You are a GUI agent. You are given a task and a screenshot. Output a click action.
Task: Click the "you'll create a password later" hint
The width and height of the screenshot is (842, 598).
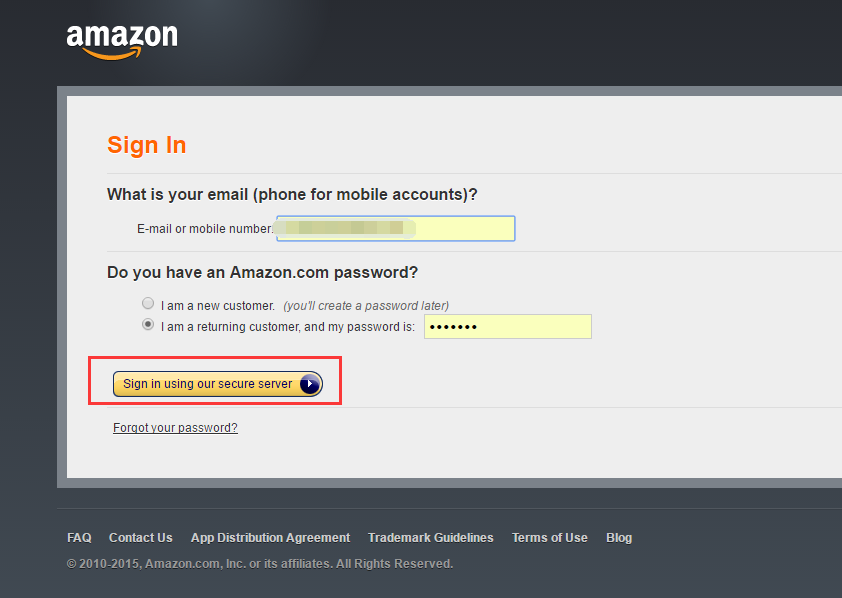tap(366, 306)
